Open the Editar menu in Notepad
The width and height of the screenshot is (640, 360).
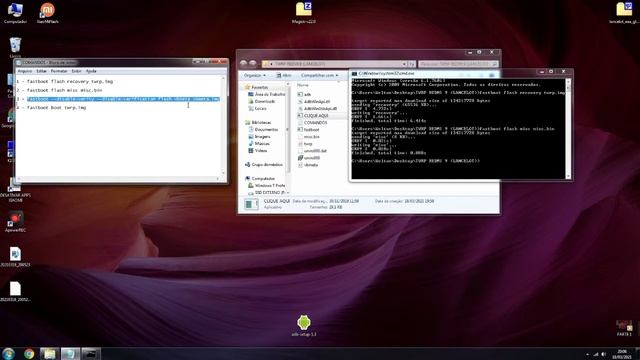(42, 71)
